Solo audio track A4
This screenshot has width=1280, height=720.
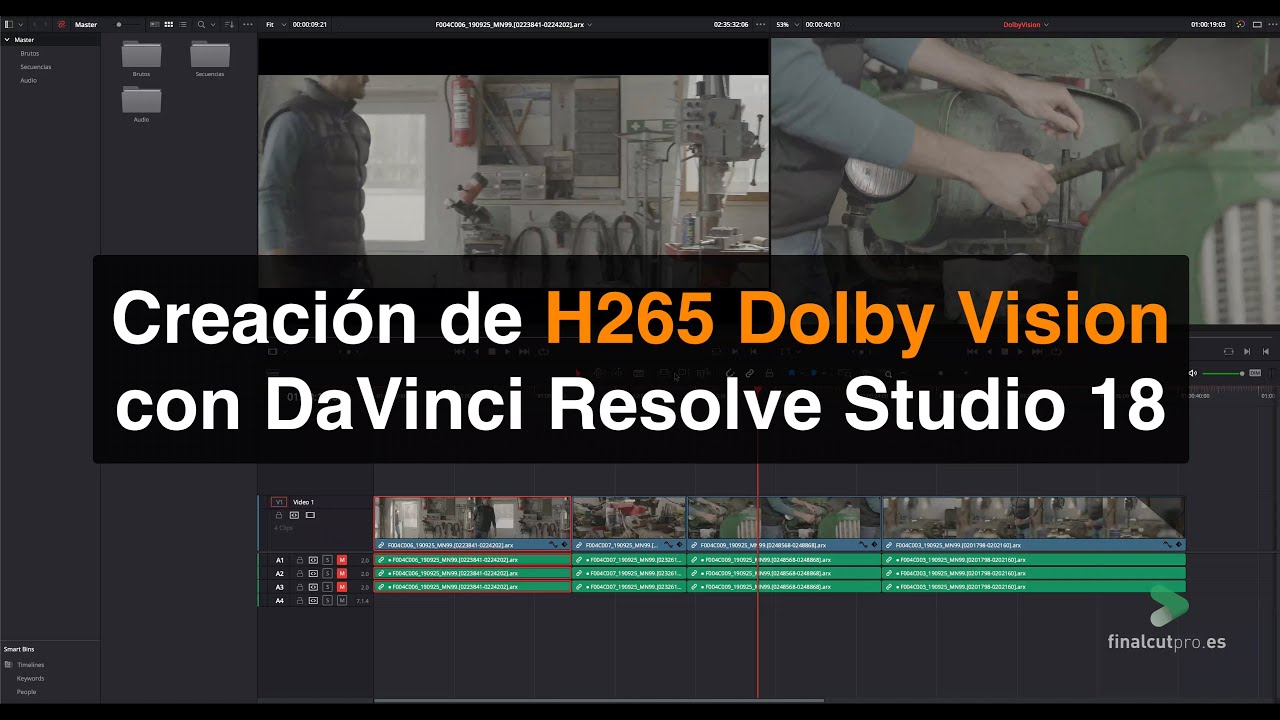point(327,601)
